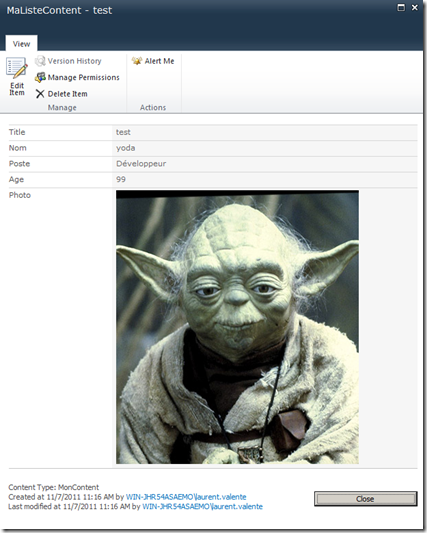Click the Manage group label

pos(62,107)
